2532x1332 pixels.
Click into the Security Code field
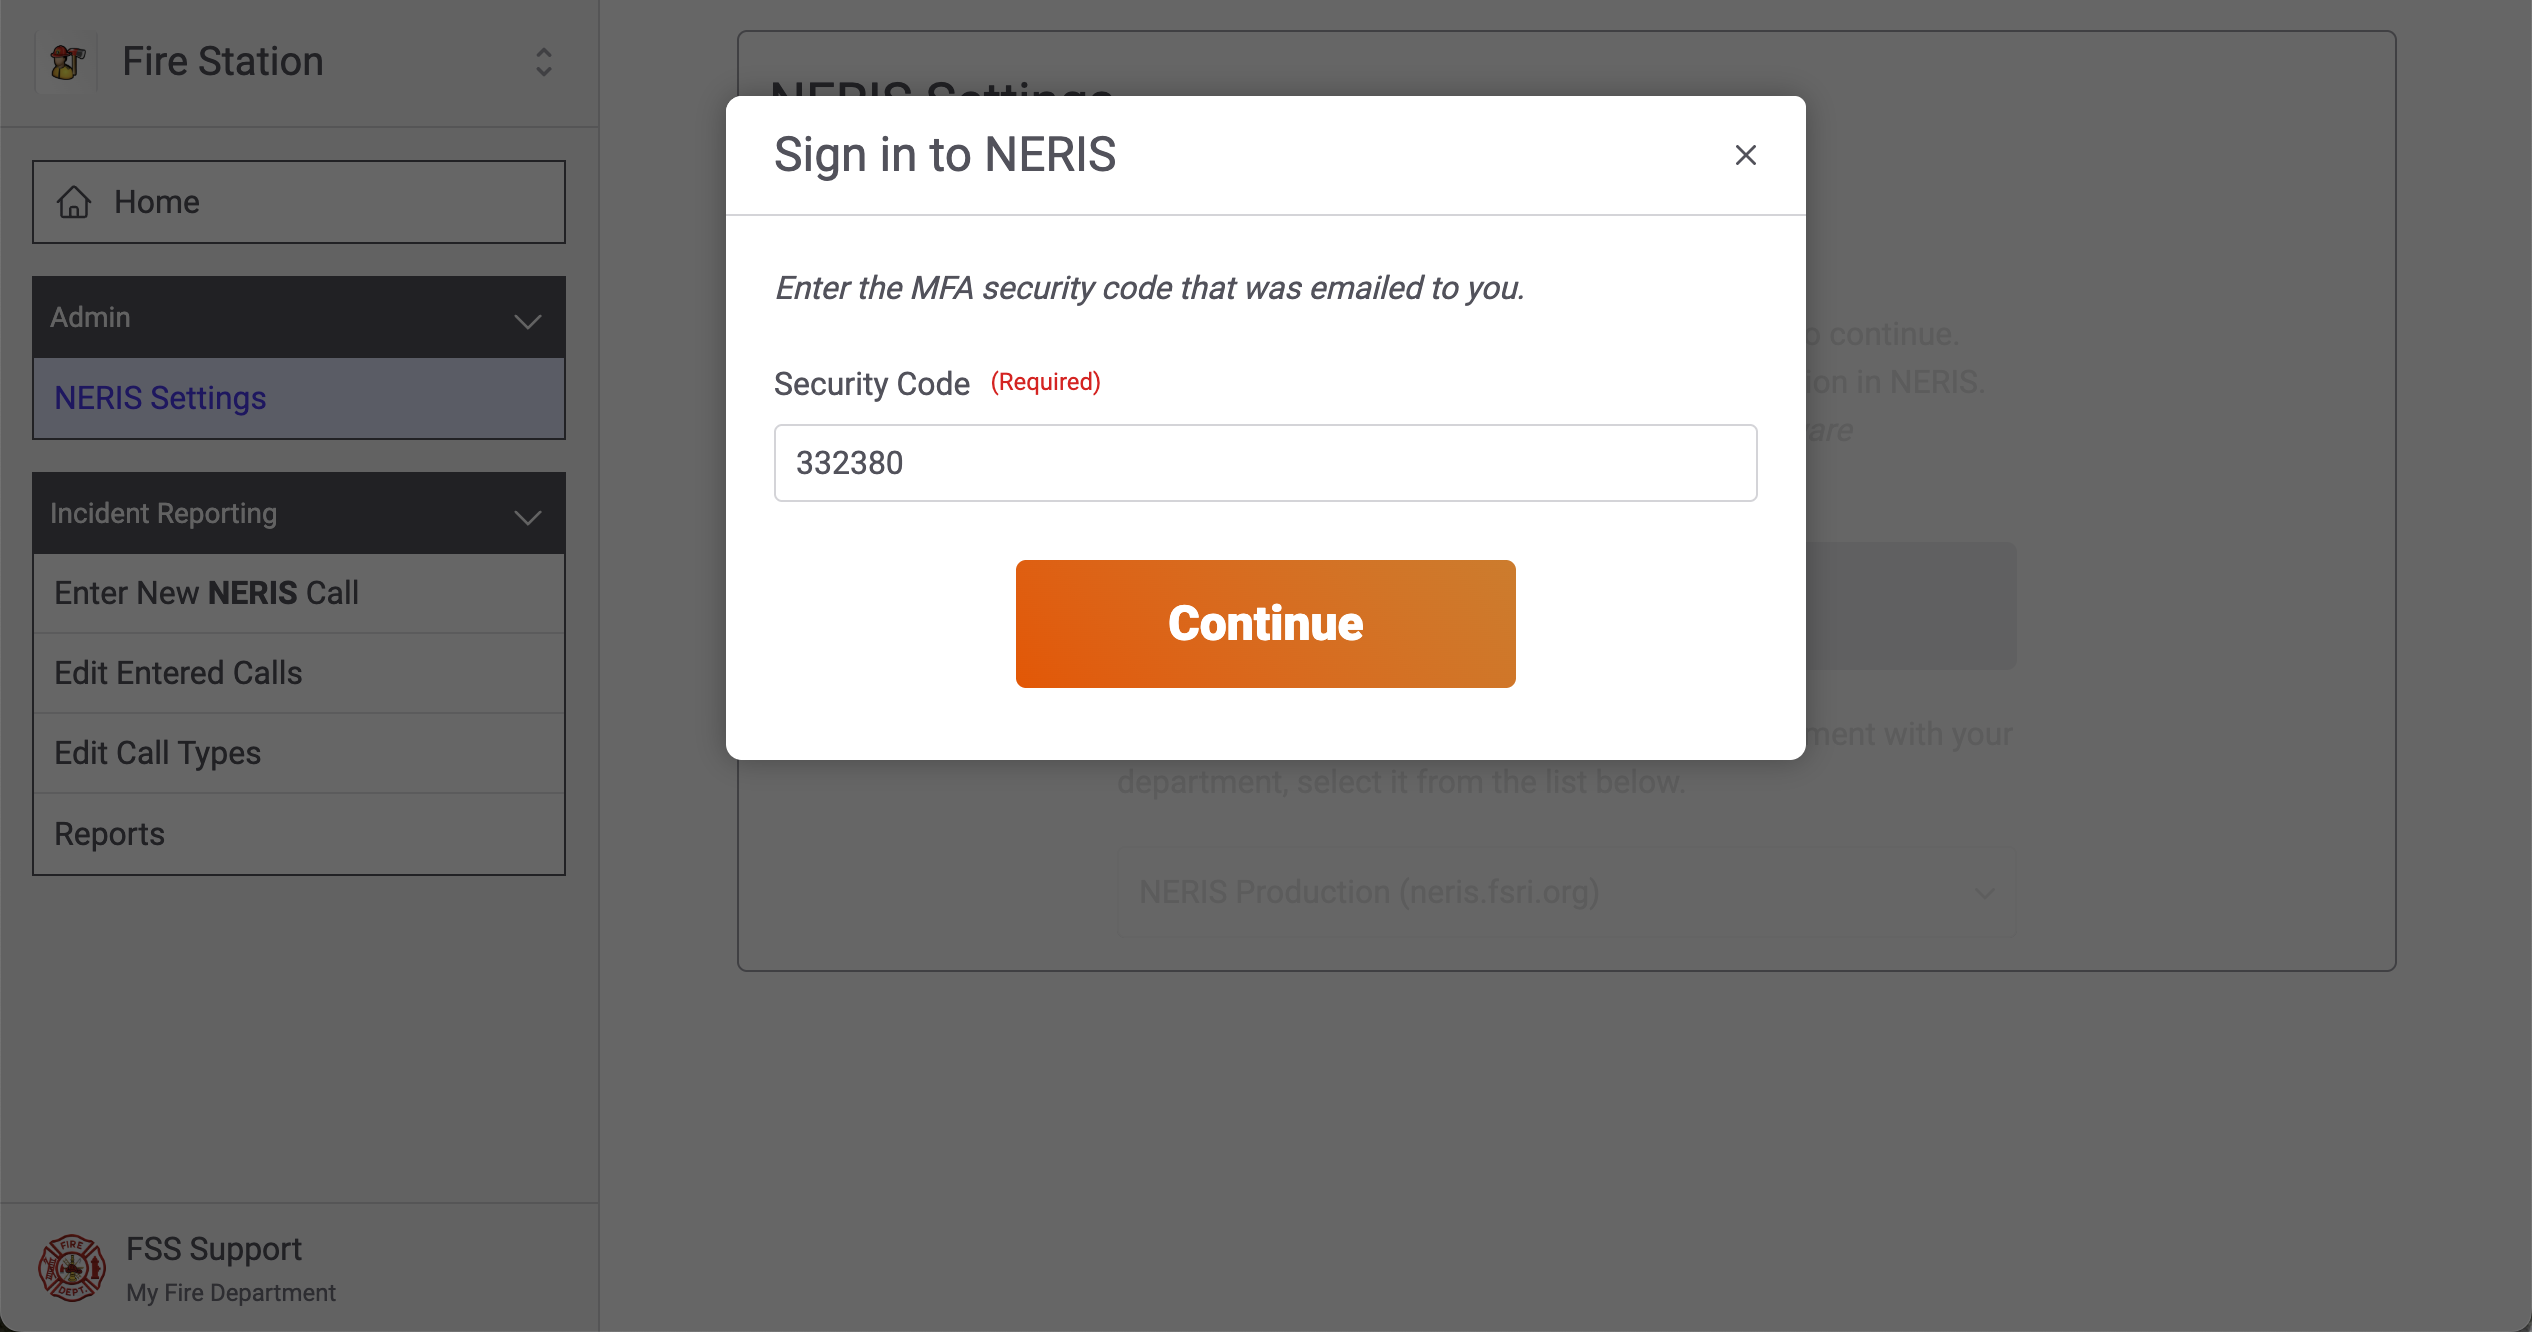tap(1265, 463)
